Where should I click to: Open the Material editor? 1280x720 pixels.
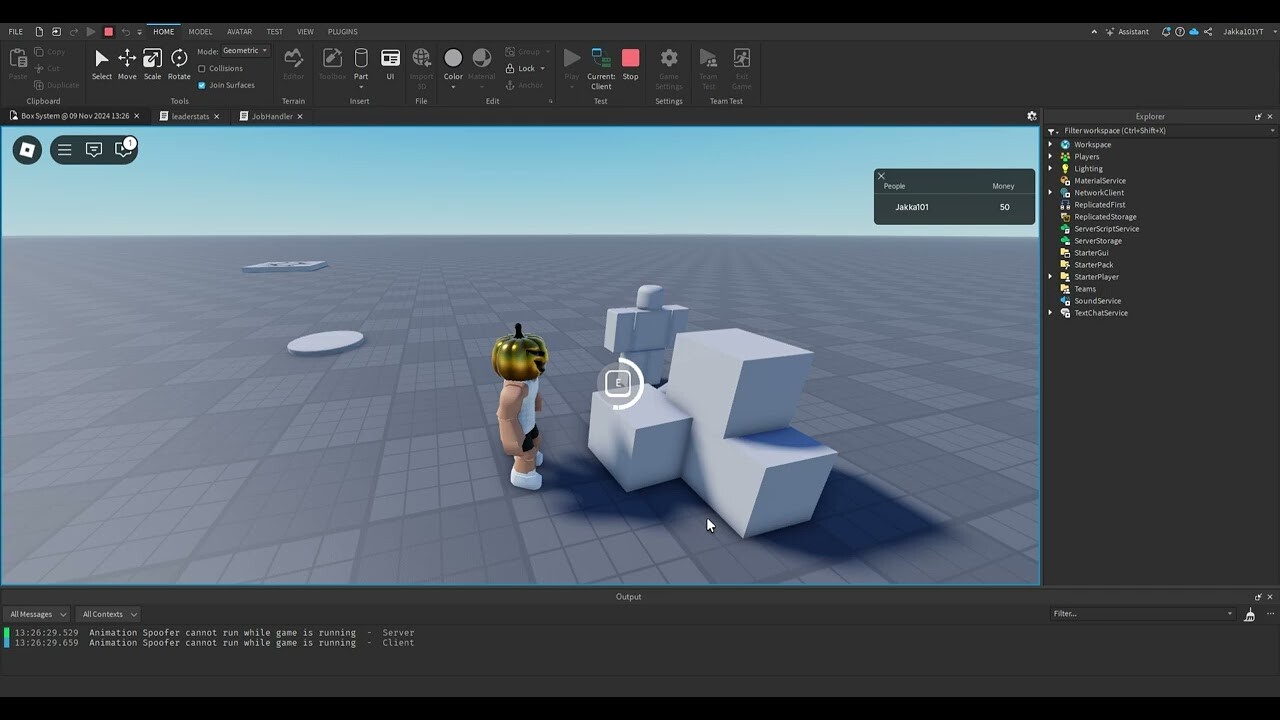click(482, 60)
